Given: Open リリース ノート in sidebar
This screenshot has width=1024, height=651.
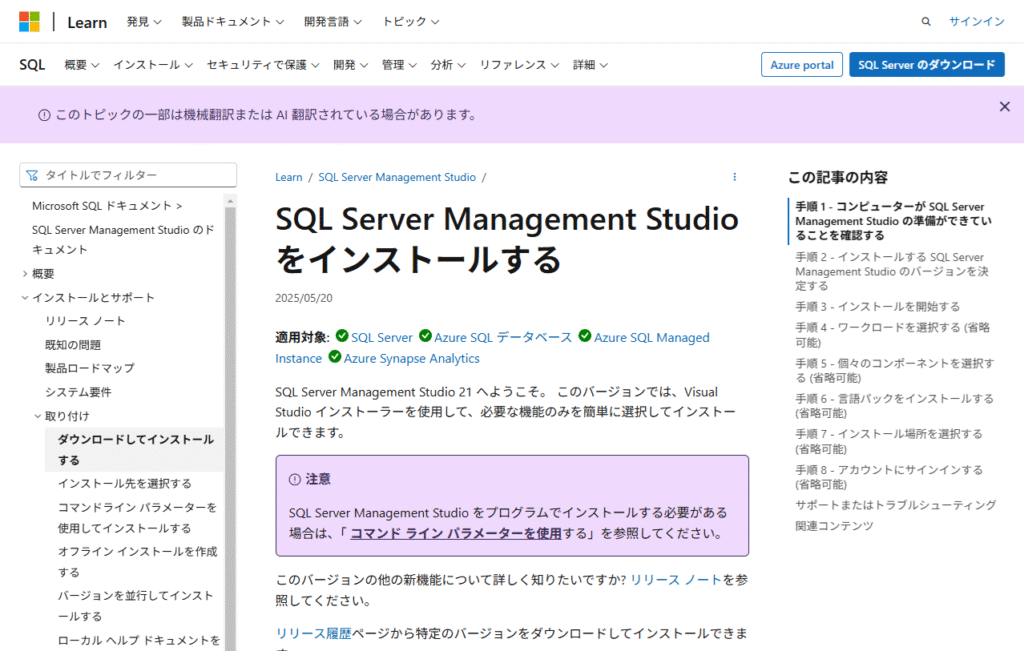Looking at the screenshot, I should pos(85,321).
